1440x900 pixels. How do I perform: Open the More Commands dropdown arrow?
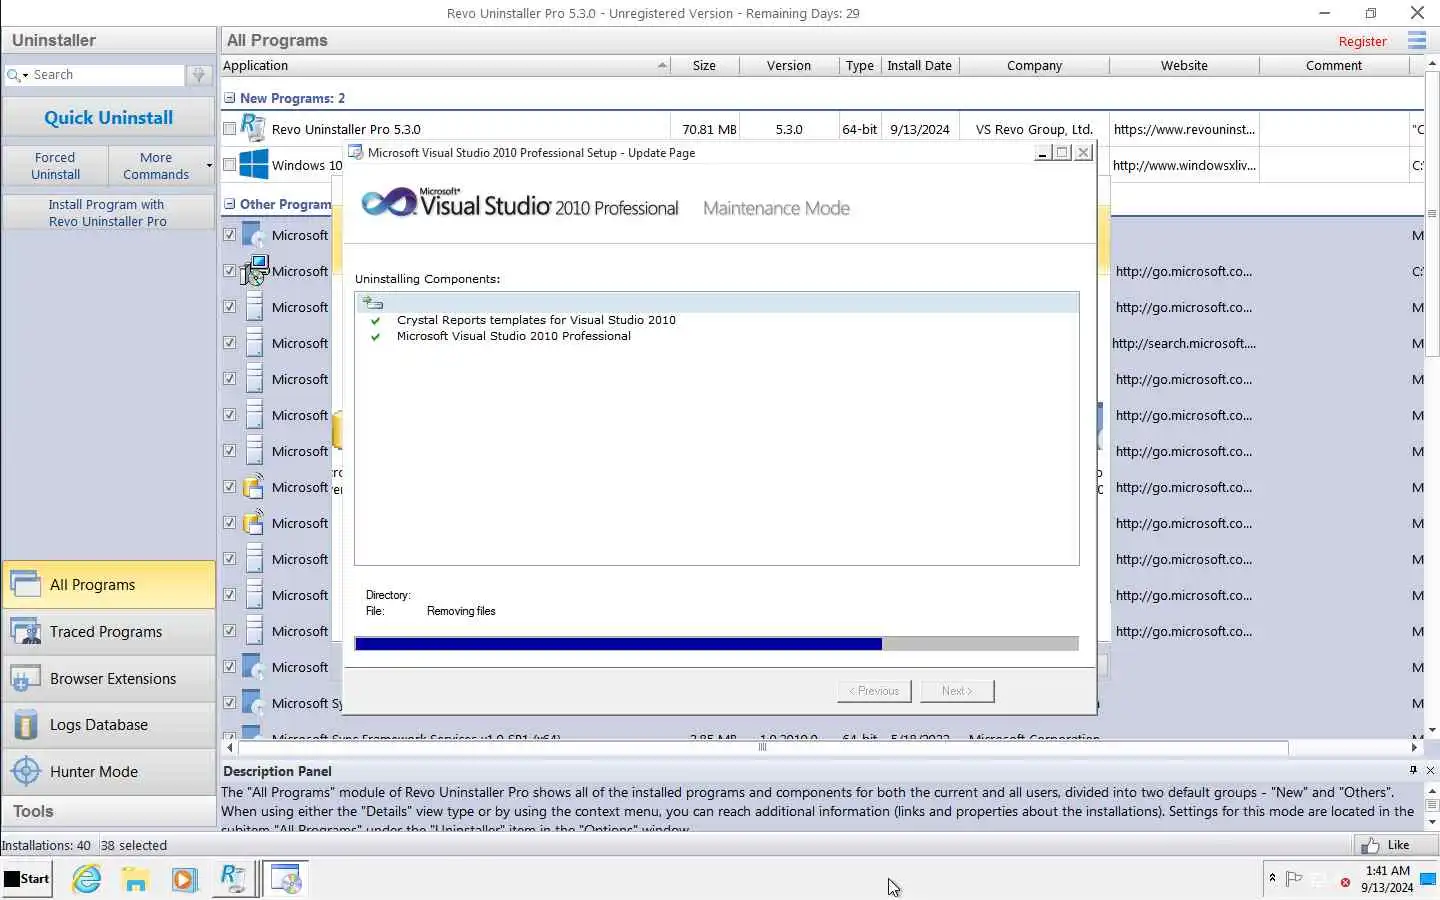tap(209, 165)
